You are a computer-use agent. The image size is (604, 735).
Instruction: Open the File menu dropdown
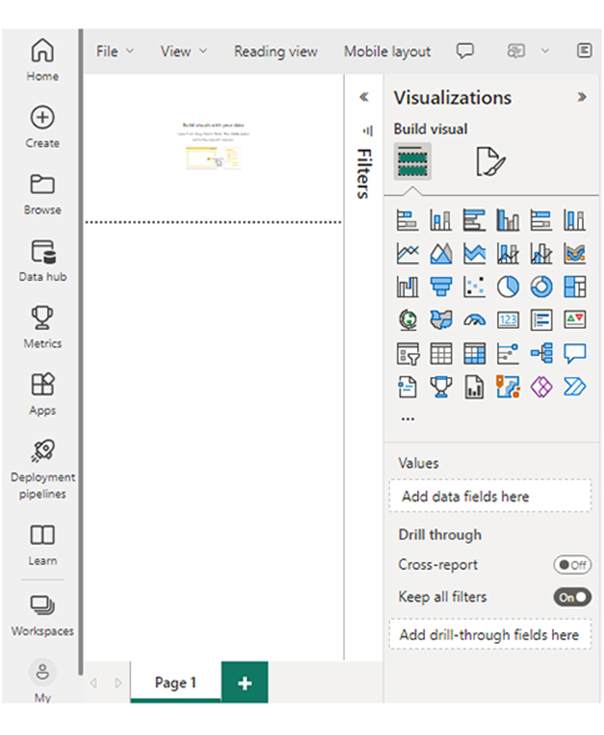[x=114, y=51]
